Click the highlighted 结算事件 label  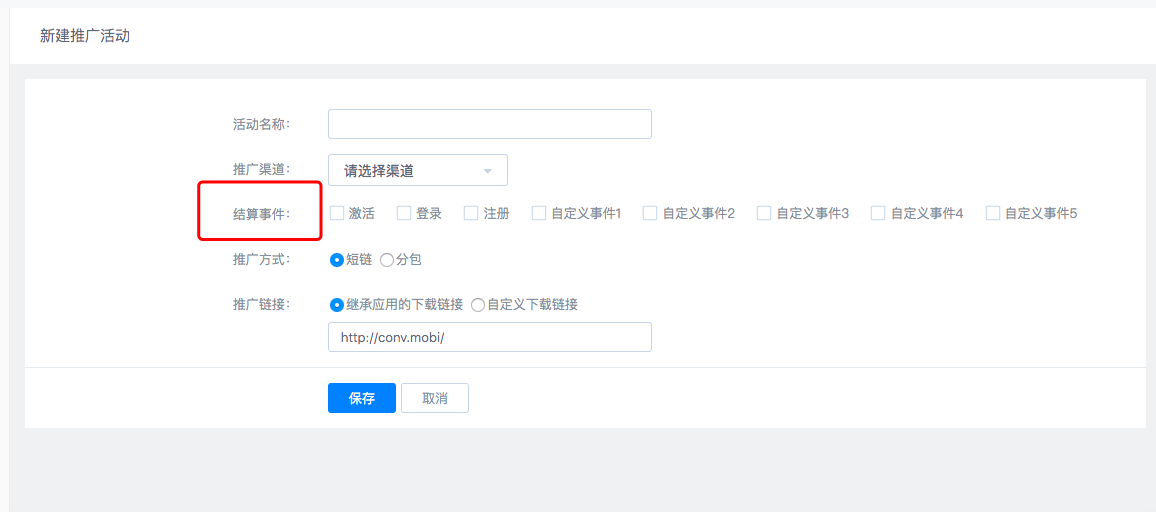coord(261,213)
